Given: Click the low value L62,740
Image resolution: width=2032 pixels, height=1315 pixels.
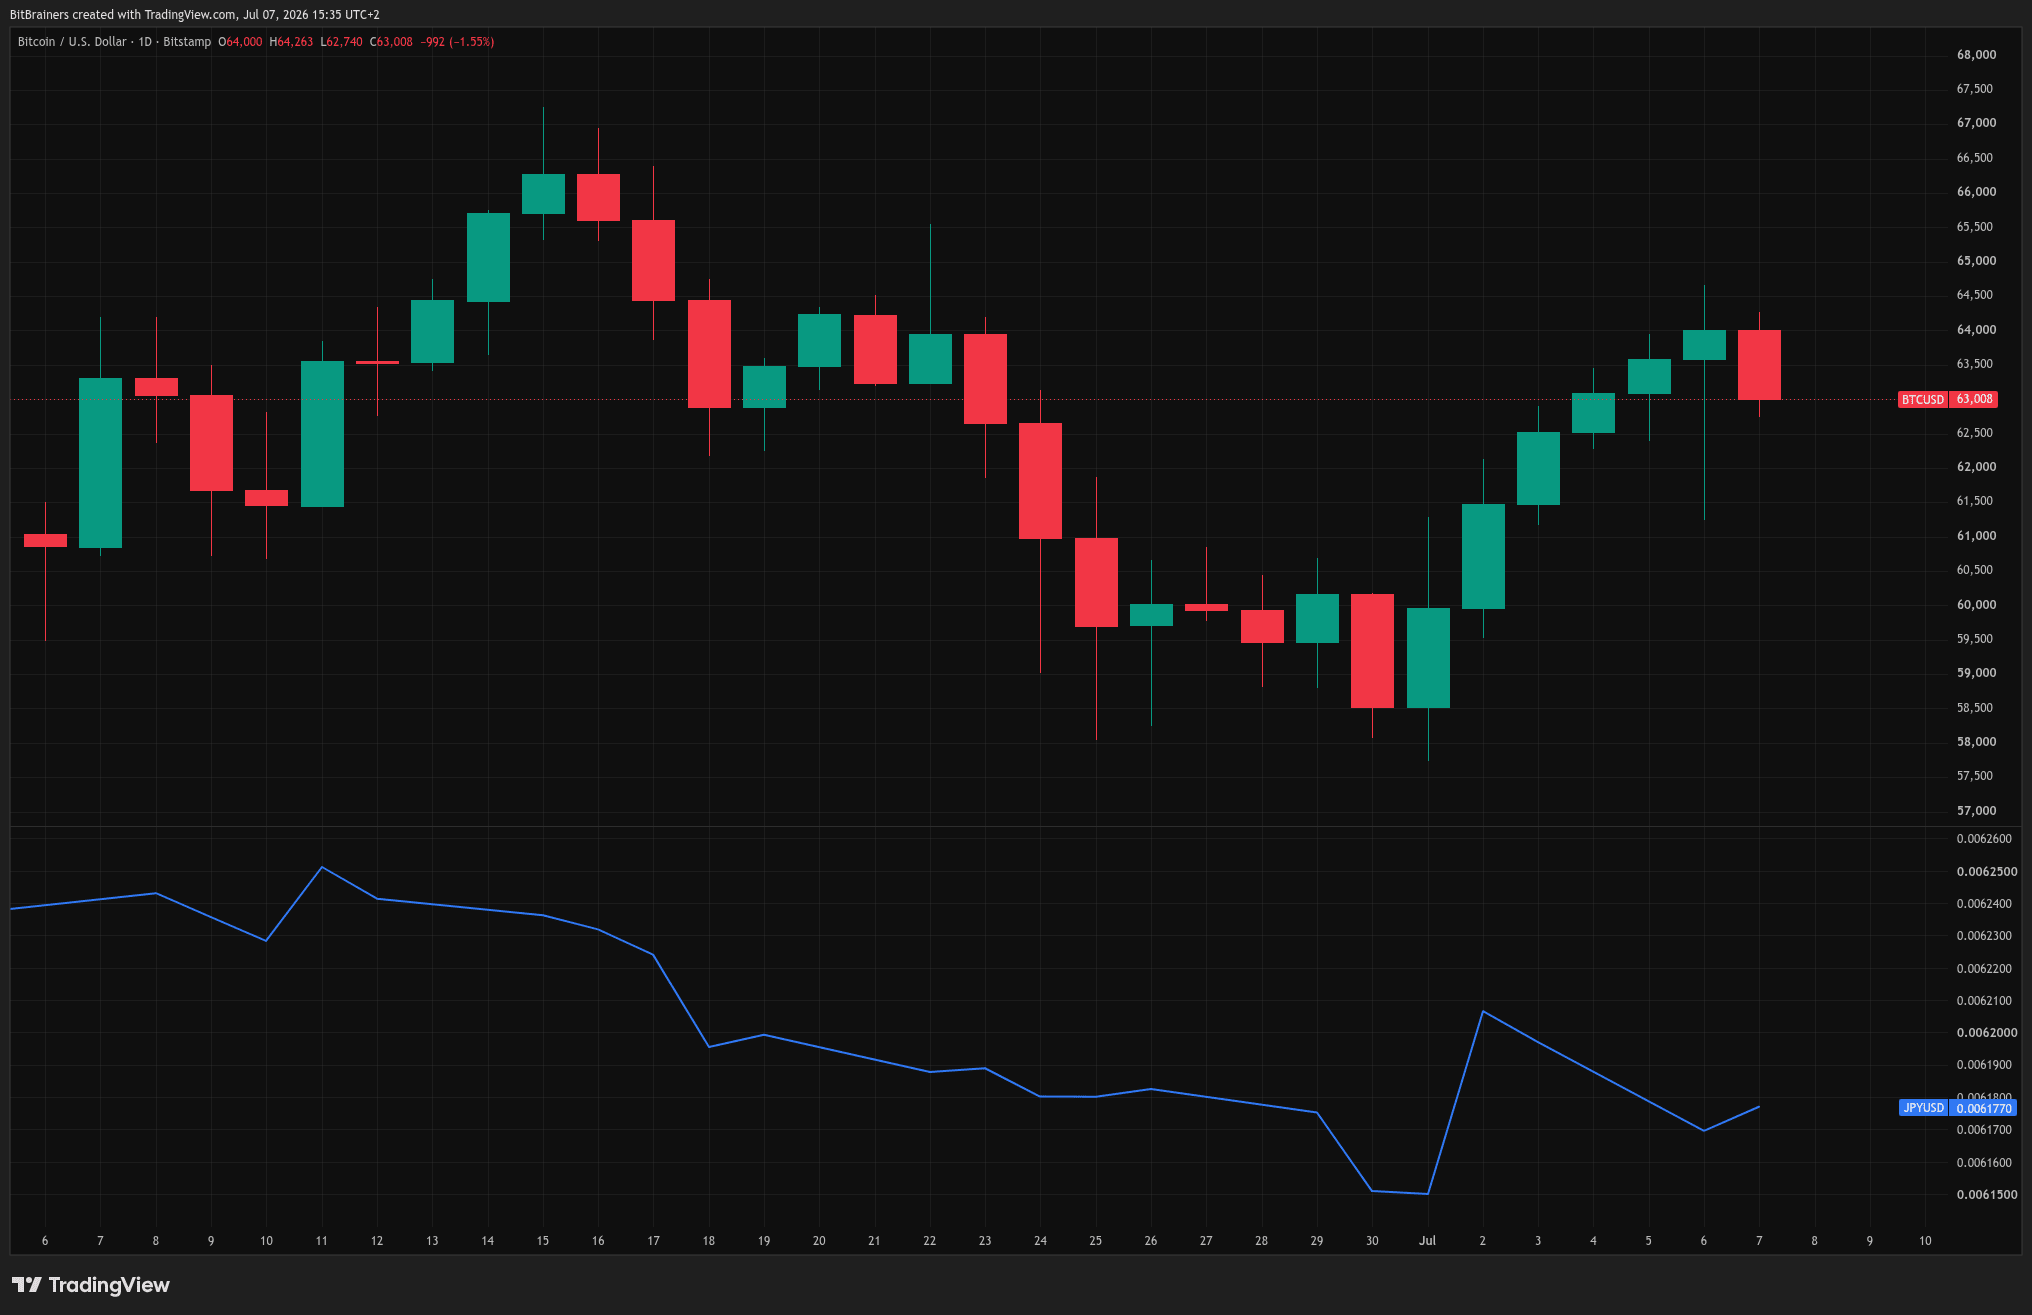Looking at the screenshot, I should click(341, 42).
